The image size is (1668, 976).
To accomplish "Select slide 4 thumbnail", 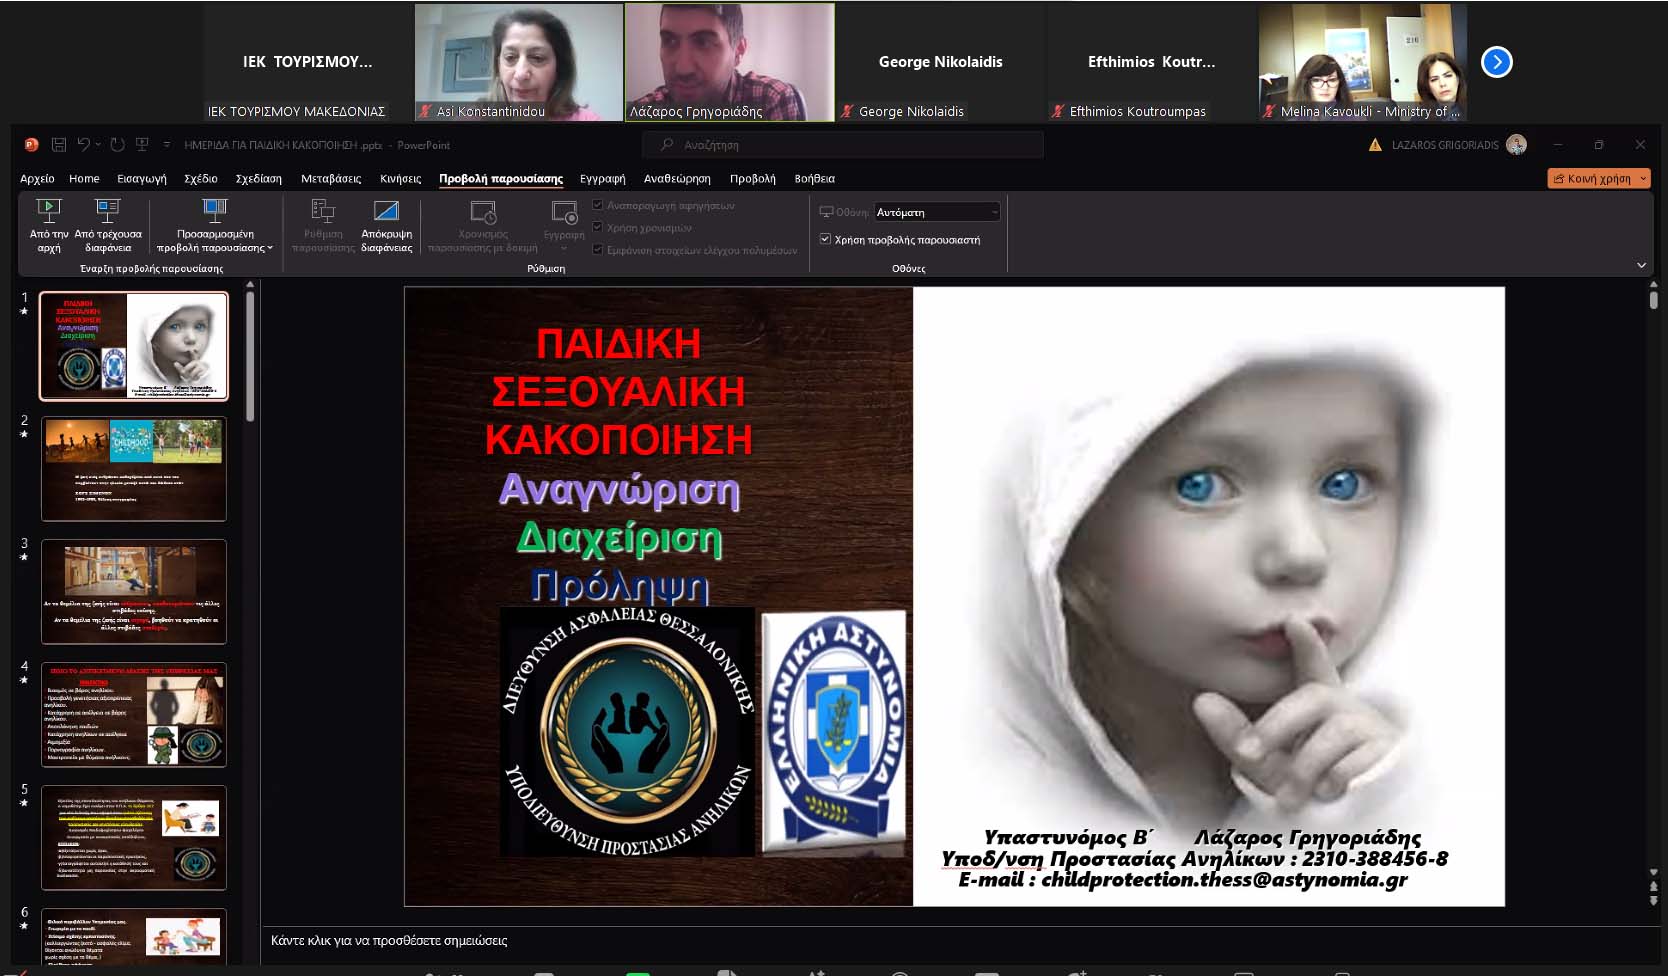I will pyautogui.click(x=134, y=715).
